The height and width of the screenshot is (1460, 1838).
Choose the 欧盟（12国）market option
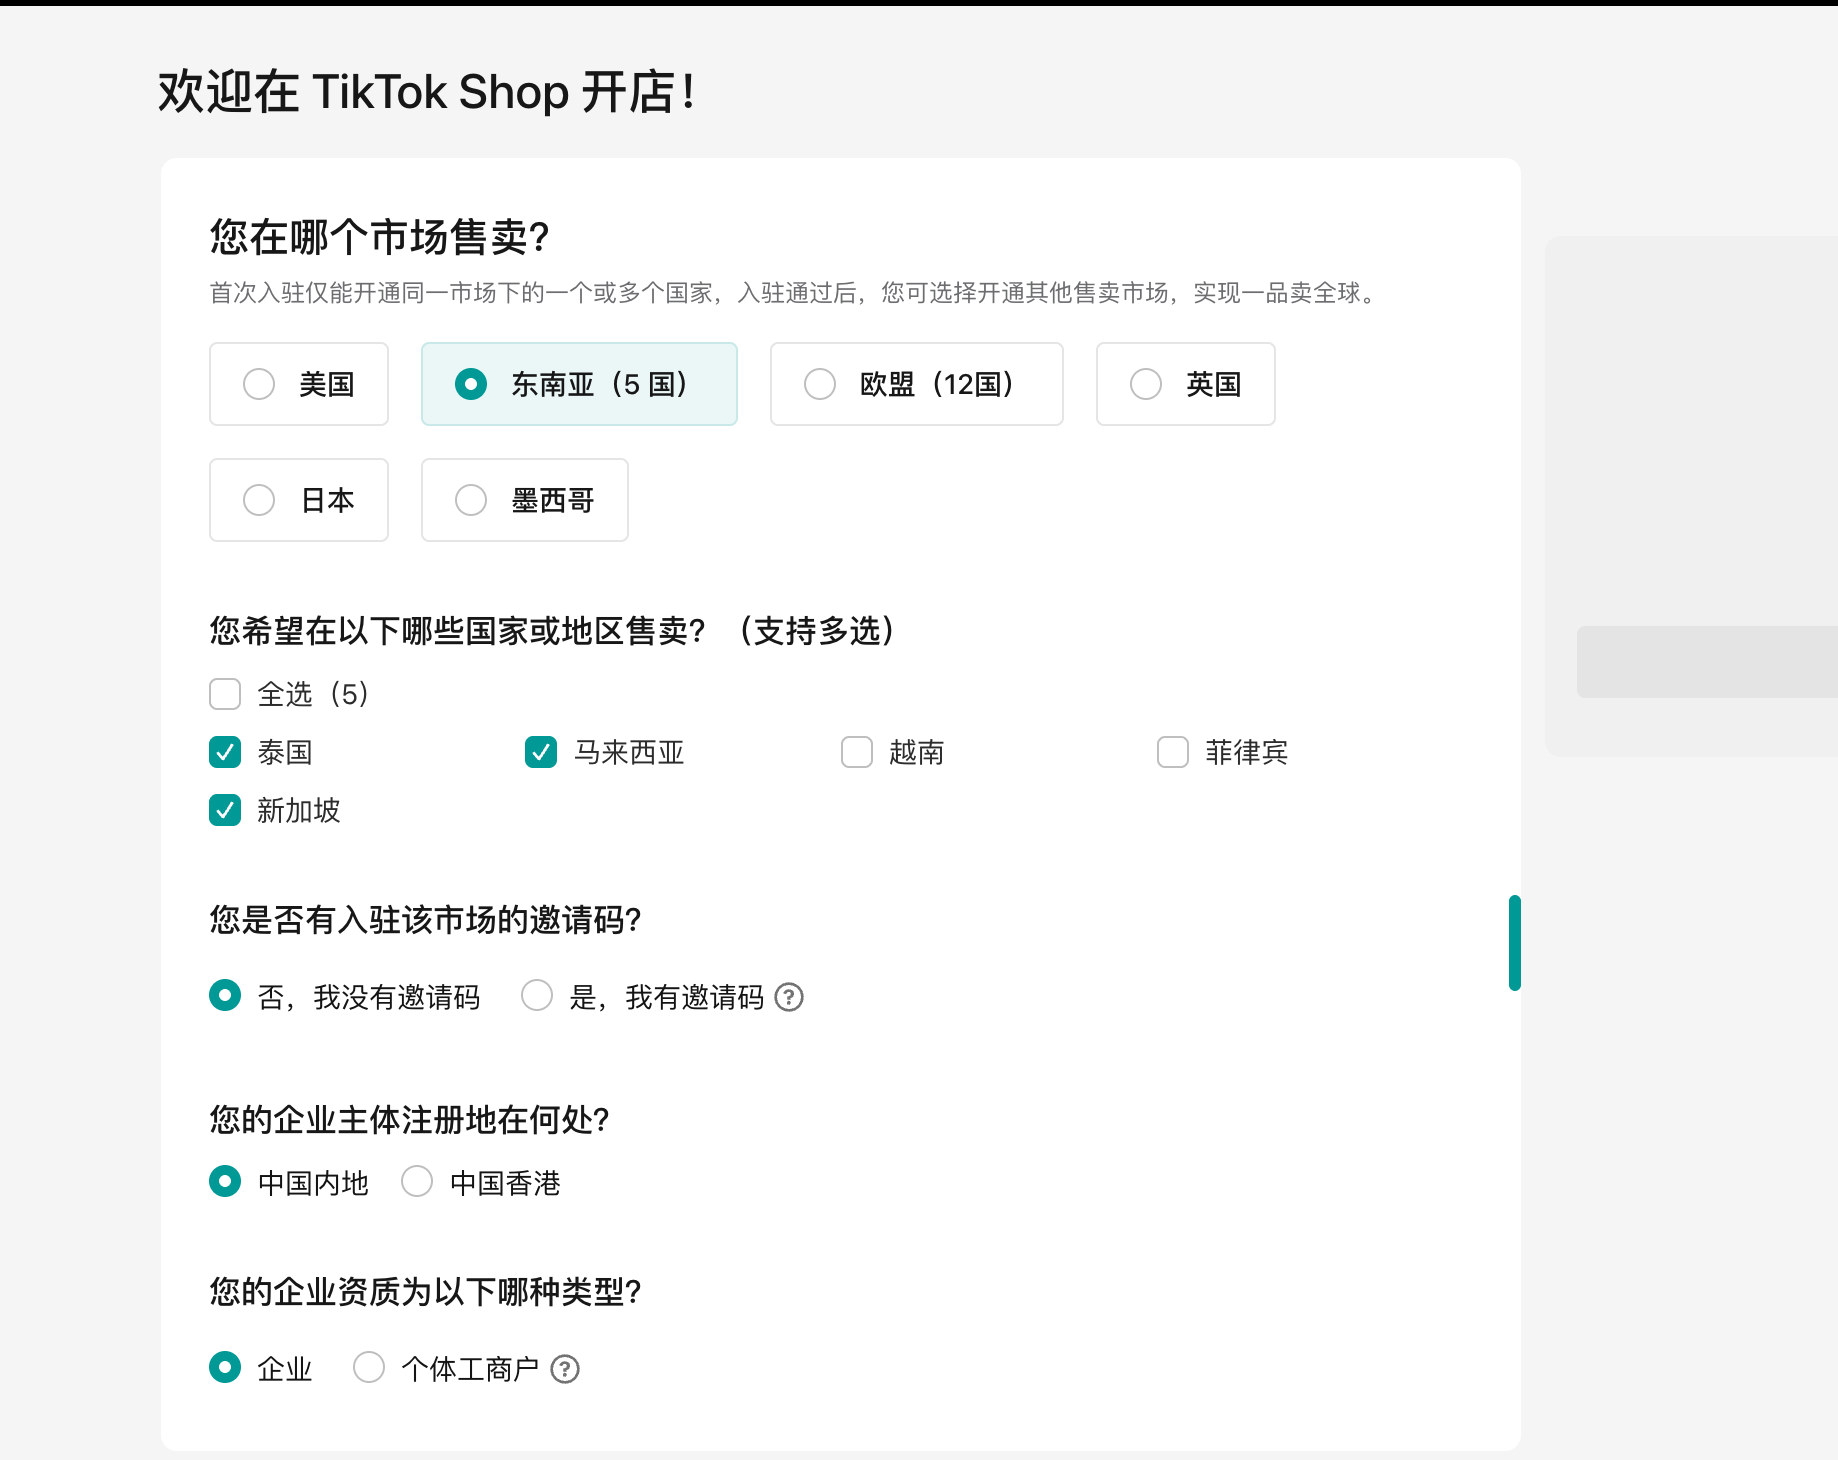916,384
